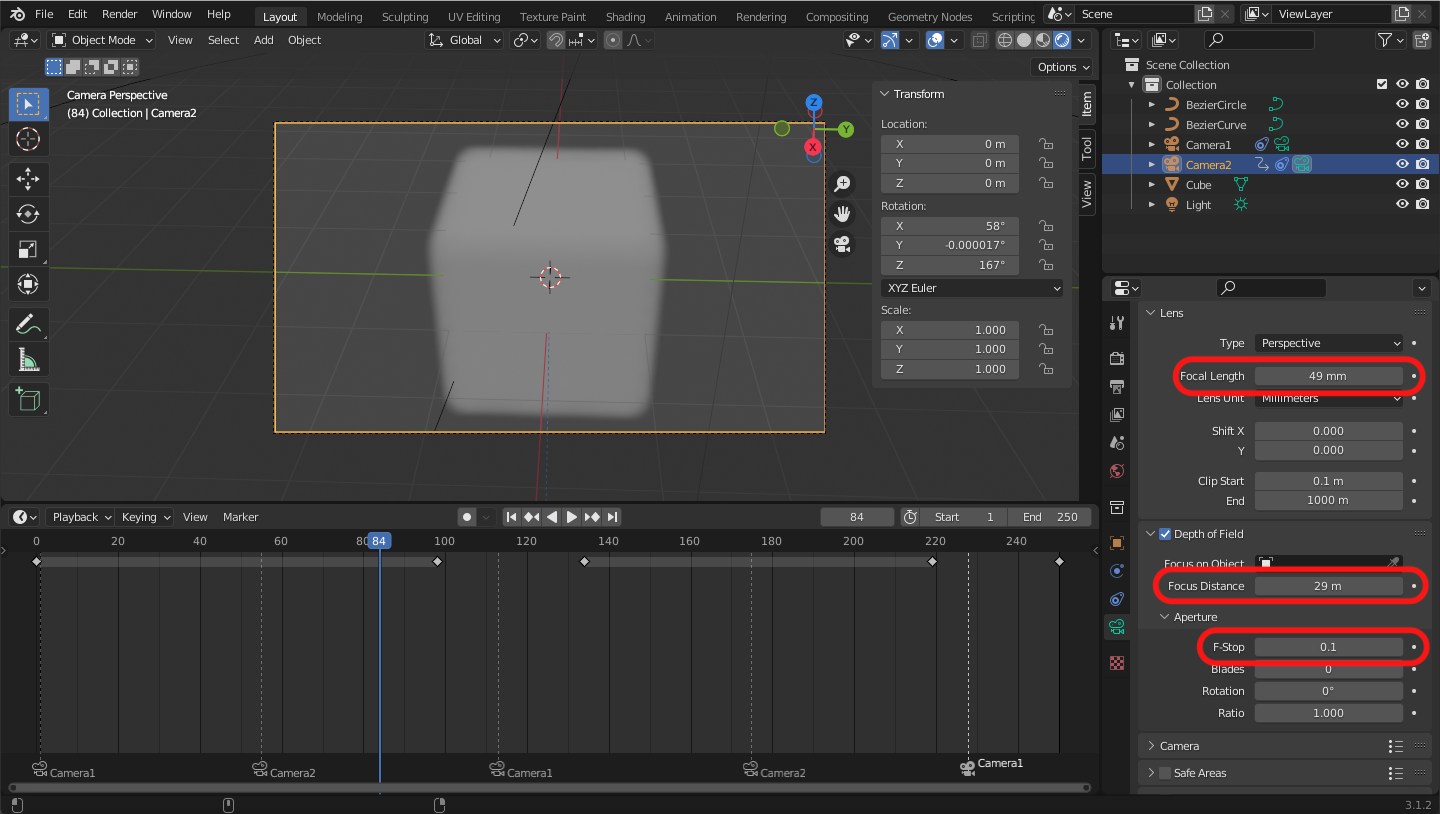Open the Texture properties tab icon

pyautogui.click(x=1117, y=663)
